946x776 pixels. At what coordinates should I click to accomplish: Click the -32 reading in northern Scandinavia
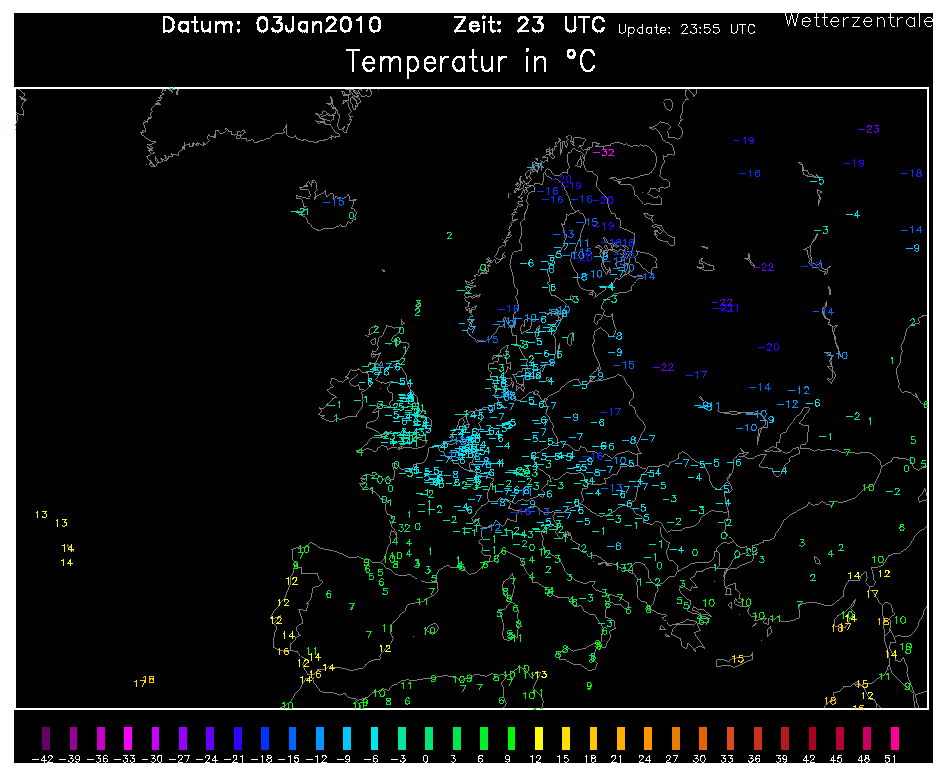(603, 153)
